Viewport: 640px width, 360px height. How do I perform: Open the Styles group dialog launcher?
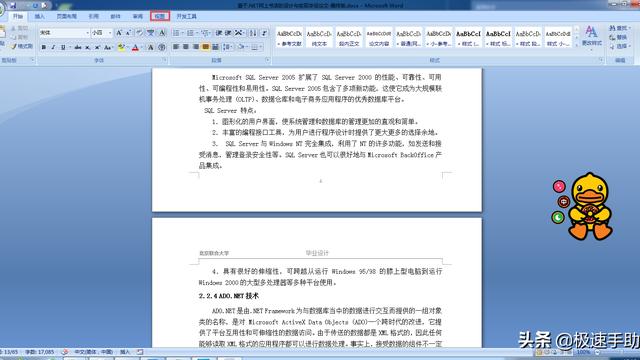pyautogui.click(x=601, y=60)
